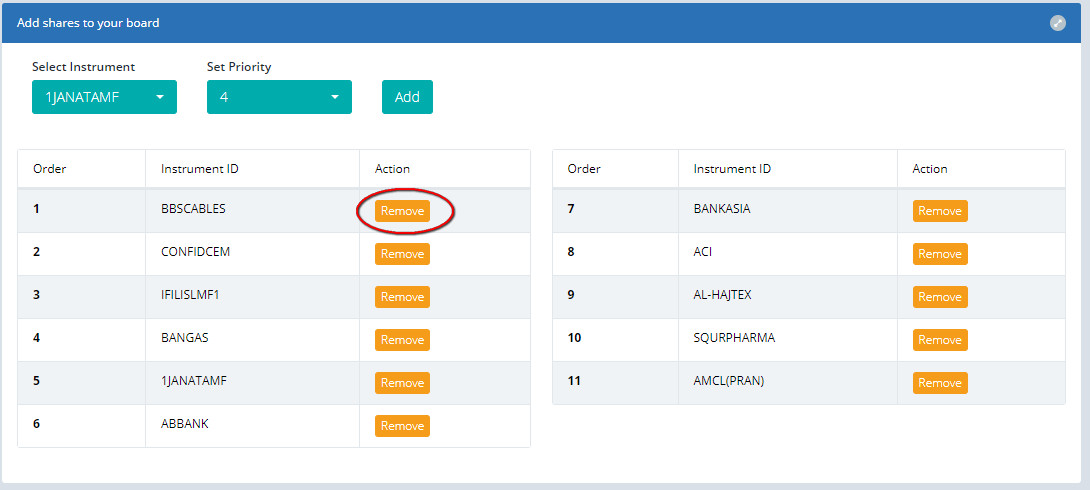
Task: Remove BBSCABLES from the board
Action: (402, 211)
